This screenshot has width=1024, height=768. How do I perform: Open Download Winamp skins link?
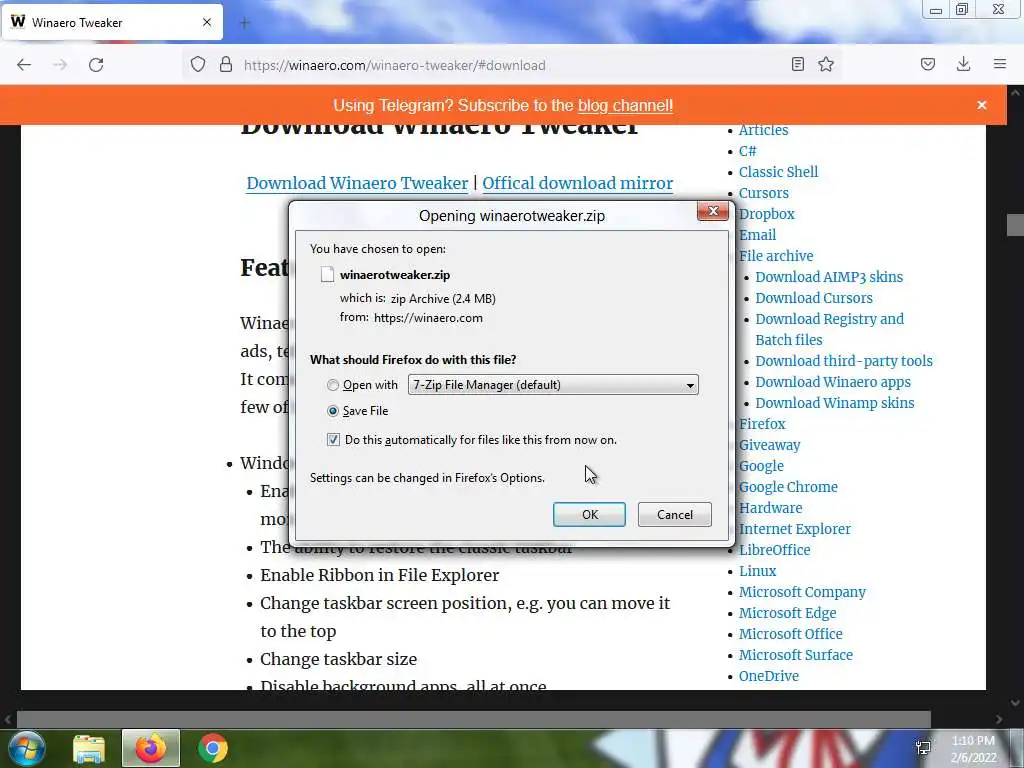[835, 403]
